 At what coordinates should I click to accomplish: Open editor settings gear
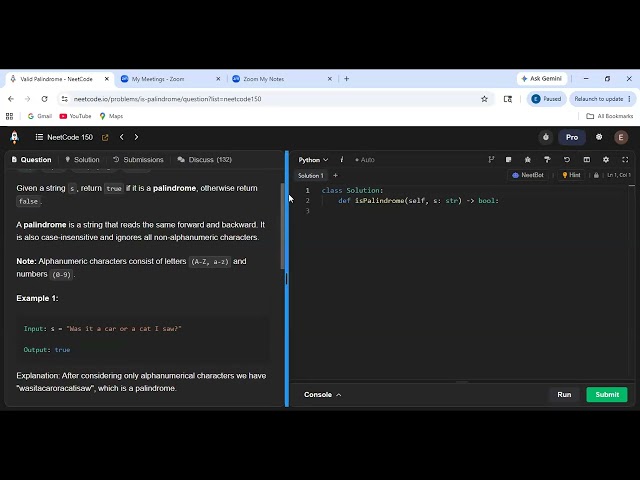(606, 160)
